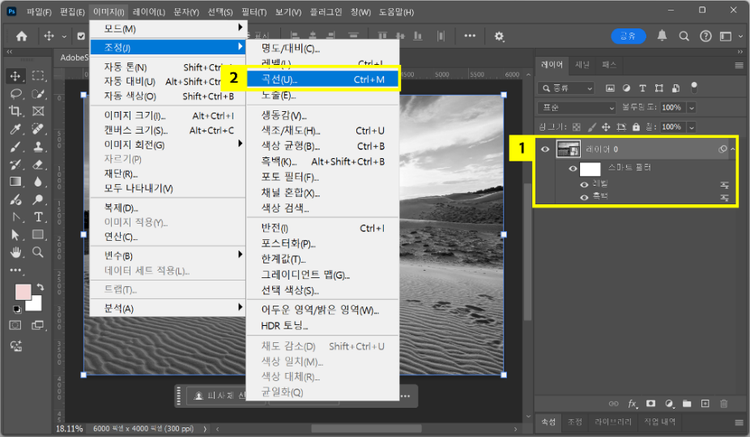Swap foreground and background colors arrow
750x437 pixels.
(x=40, y=287)
